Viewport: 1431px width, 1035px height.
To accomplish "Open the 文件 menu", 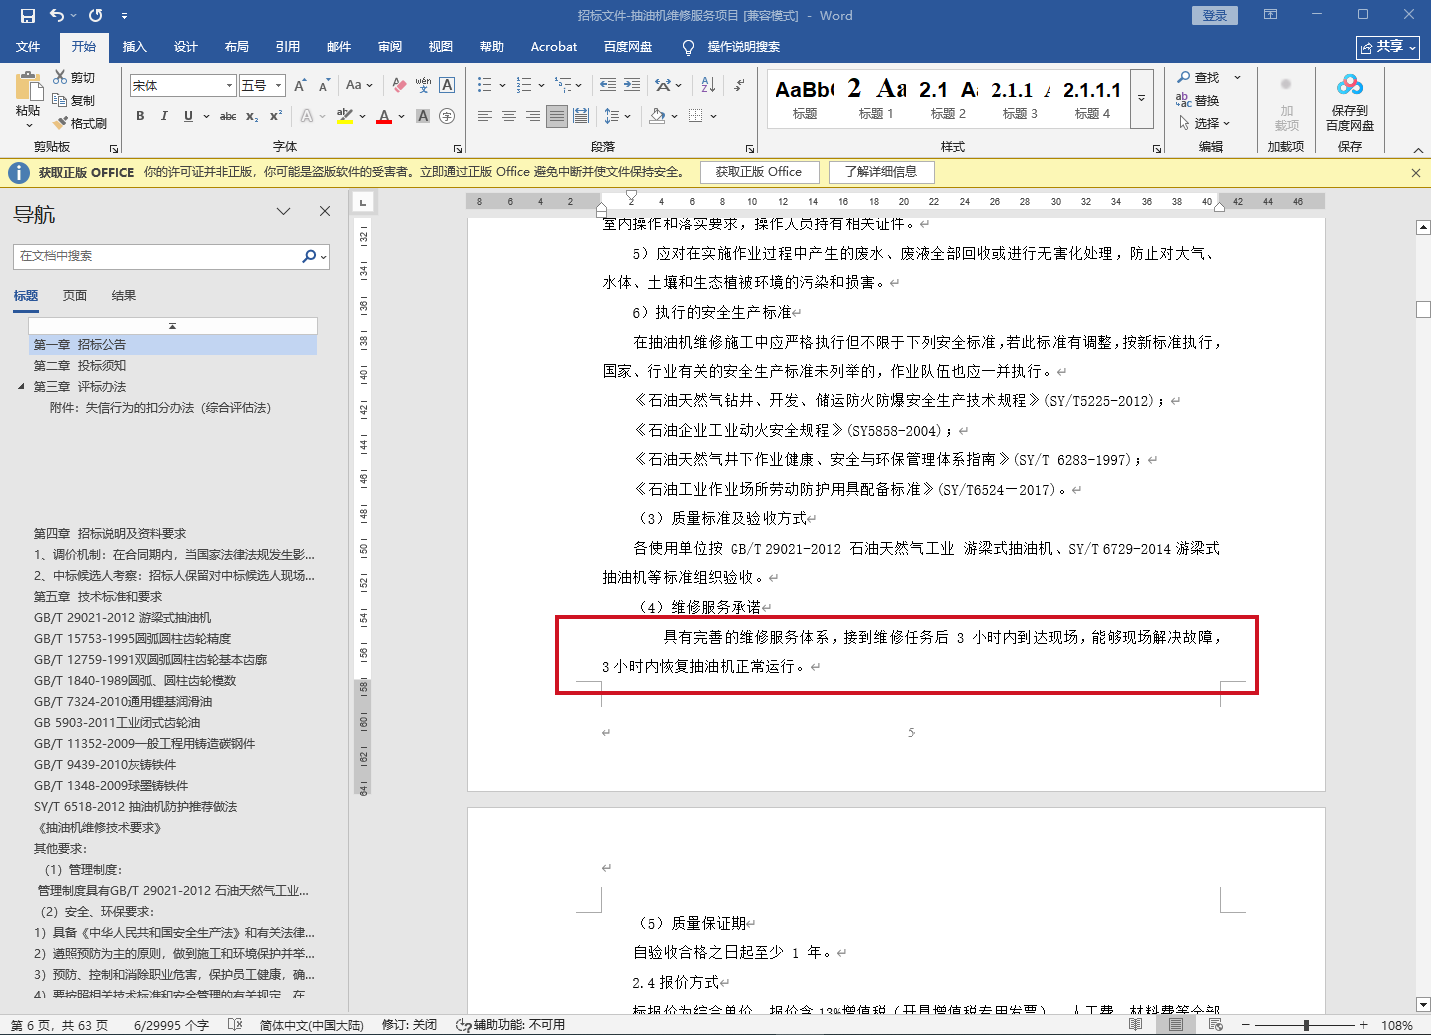I will 28,47.
